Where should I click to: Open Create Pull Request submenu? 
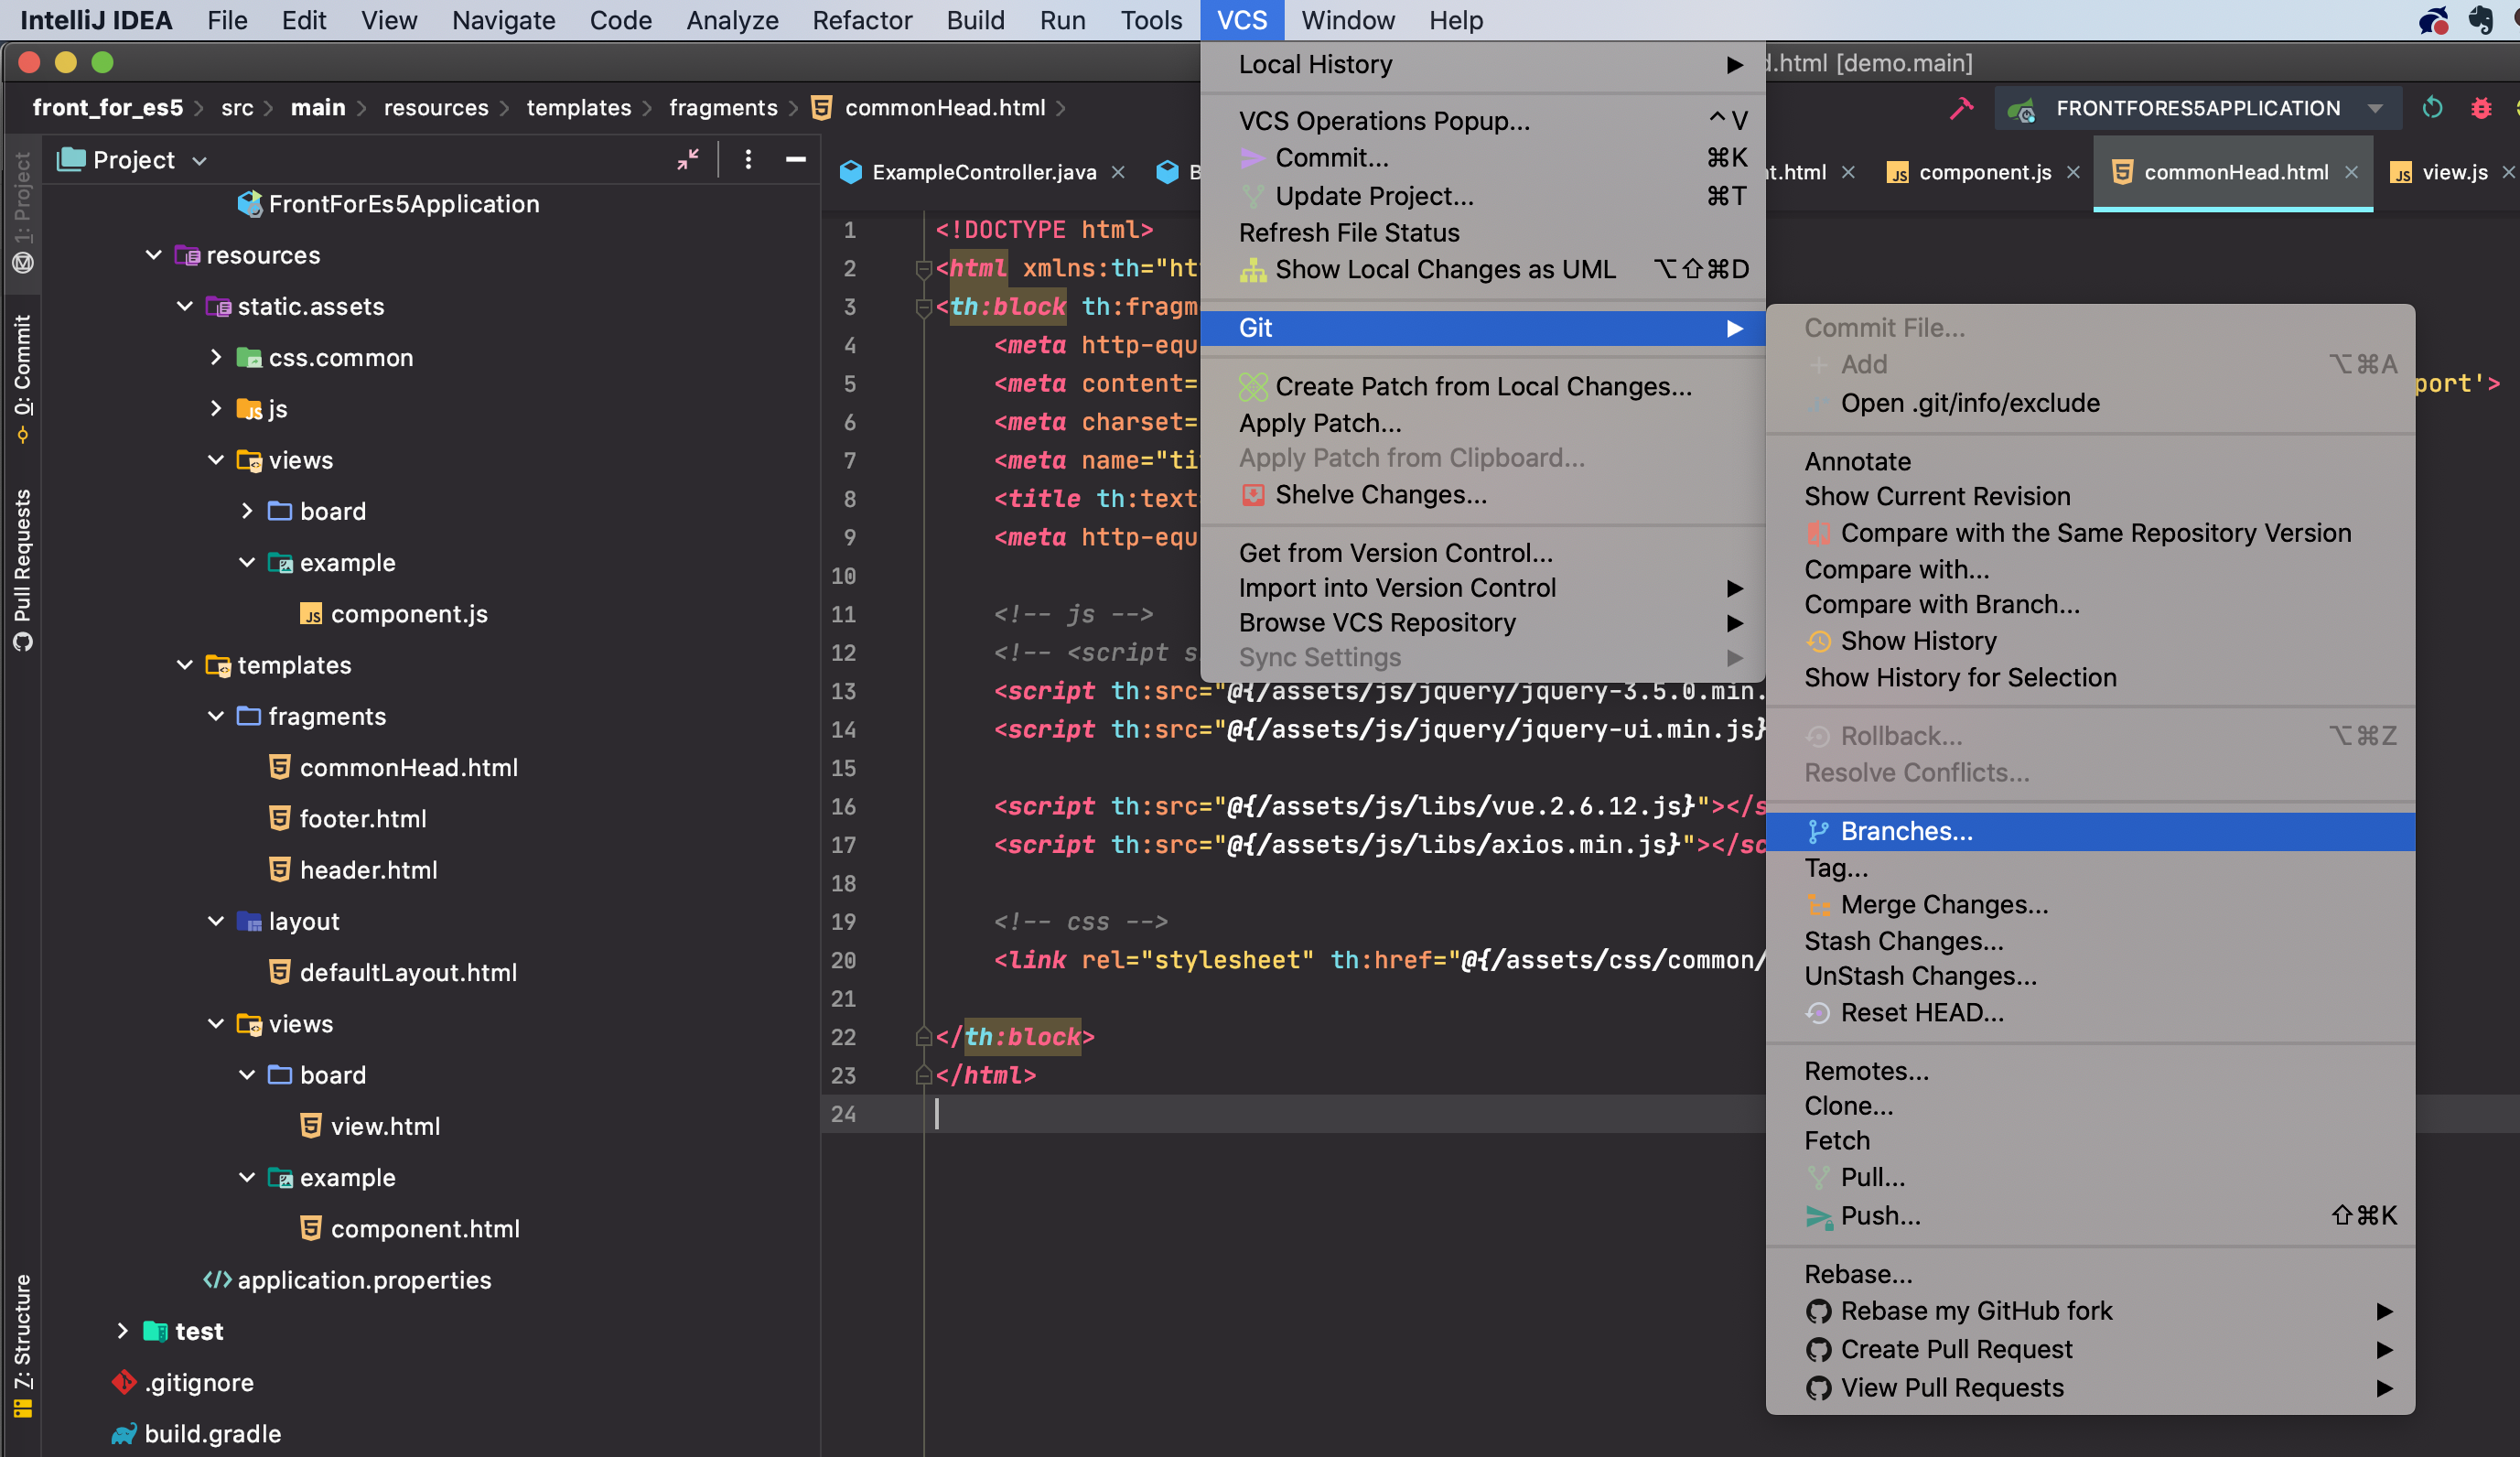tap(2090, 1349)
